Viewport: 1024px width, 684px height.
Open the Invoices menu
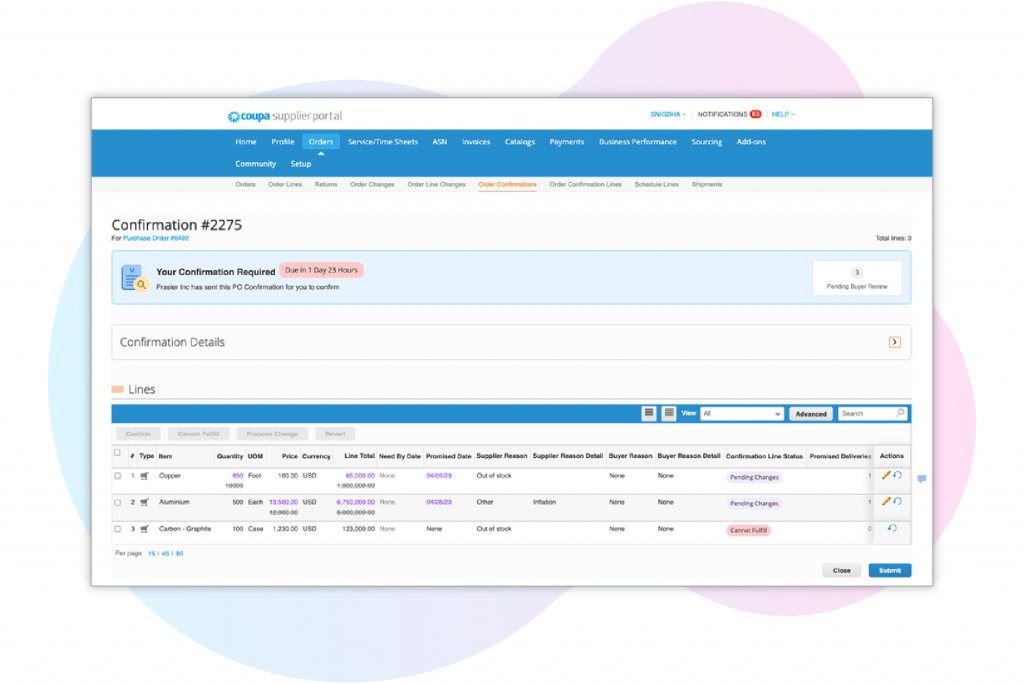pos(476,142)
